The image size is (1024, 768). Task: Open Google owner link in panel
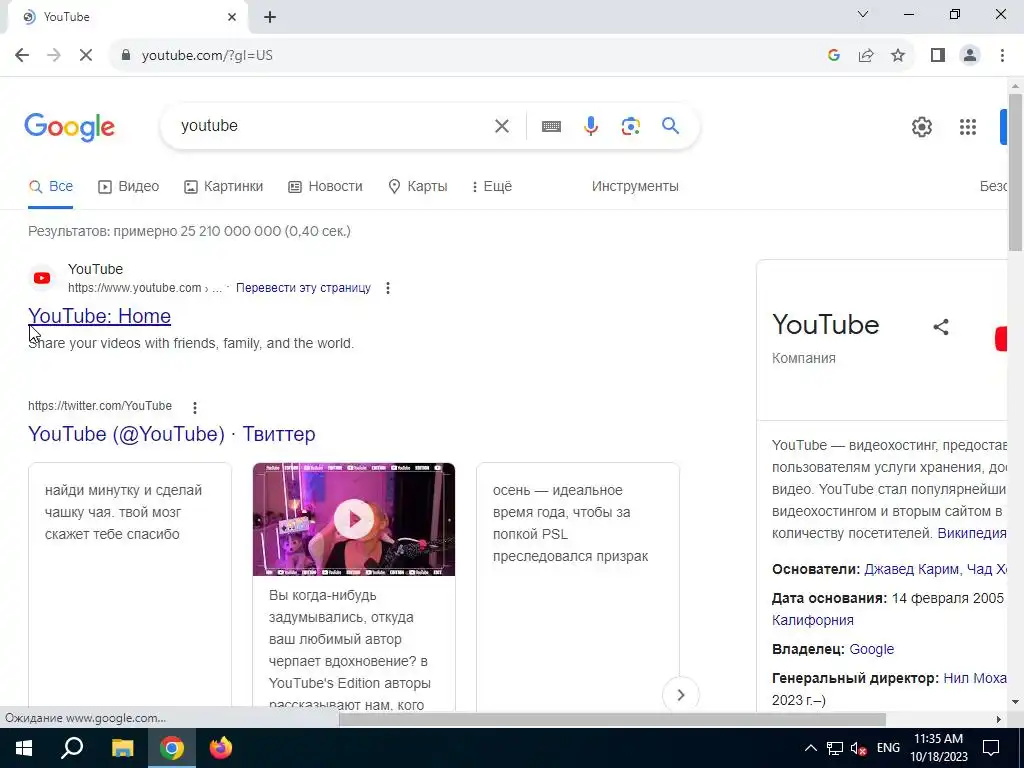[871, 649]
